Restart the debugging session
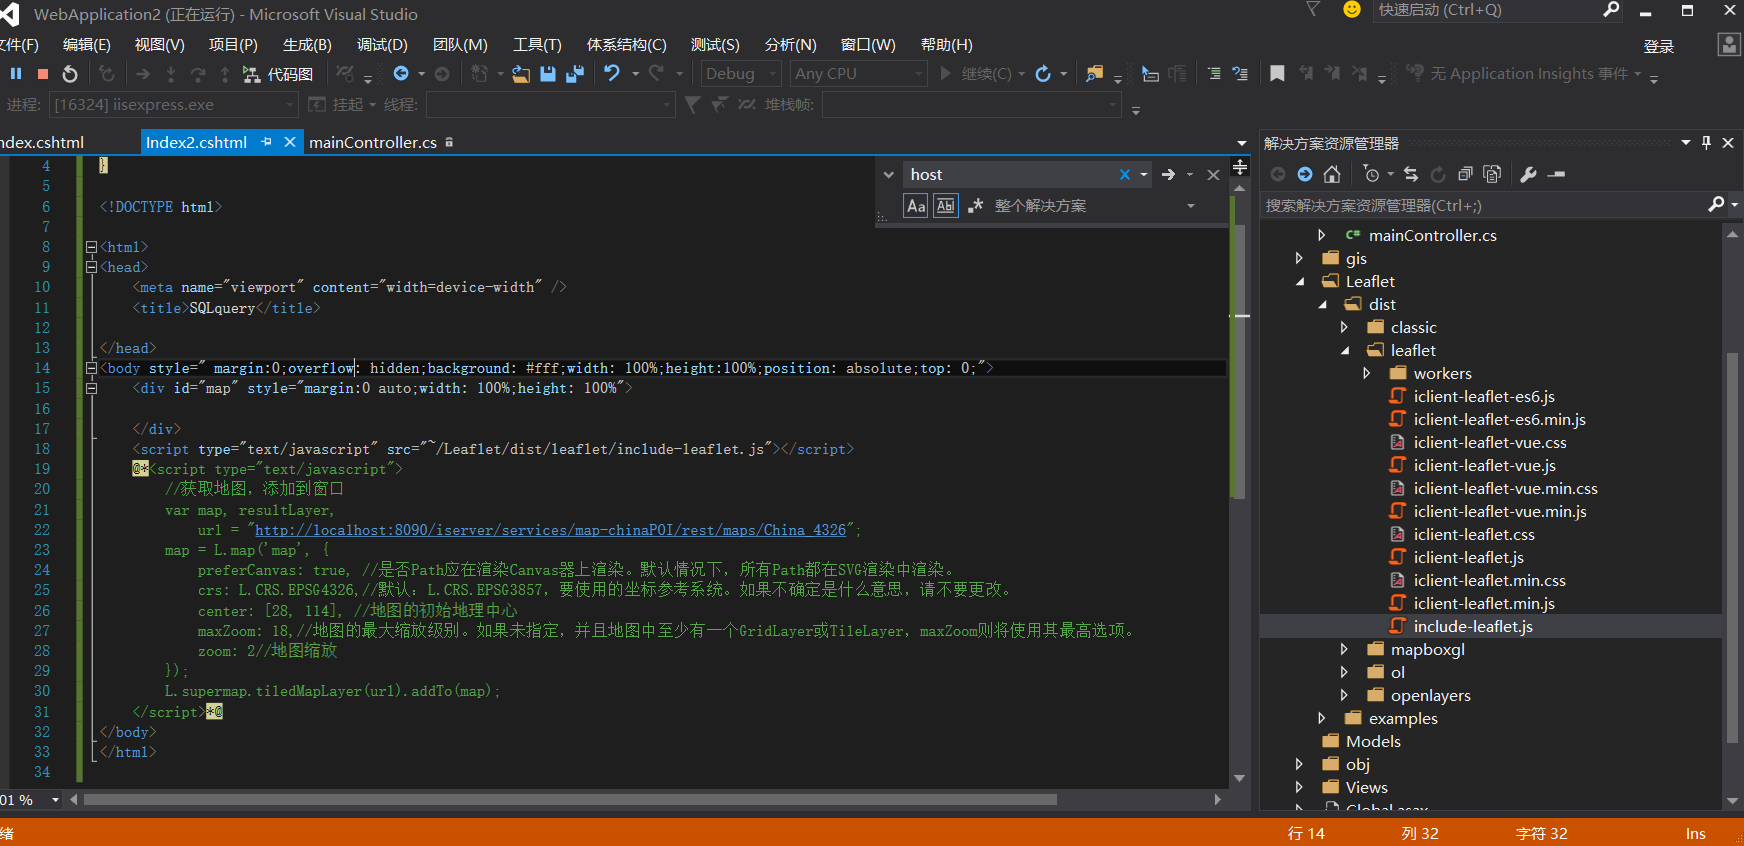This screenshot has height=846, width=1744. (x=69, y=74)
